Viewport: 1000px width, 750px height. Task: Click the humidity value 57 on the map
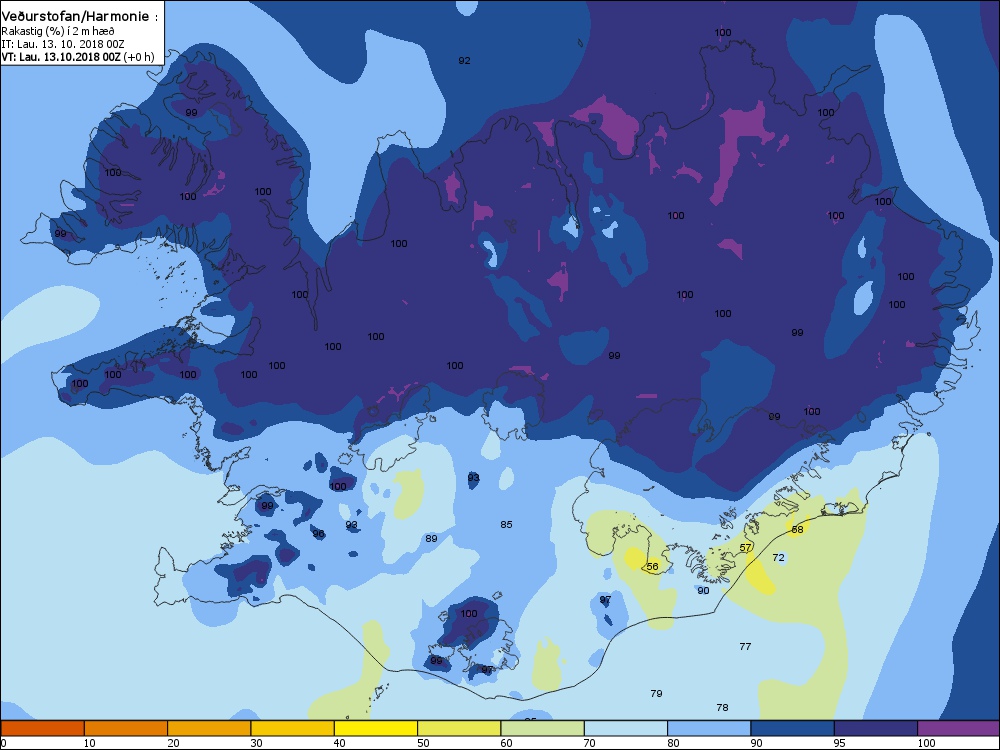click(746, 548)
